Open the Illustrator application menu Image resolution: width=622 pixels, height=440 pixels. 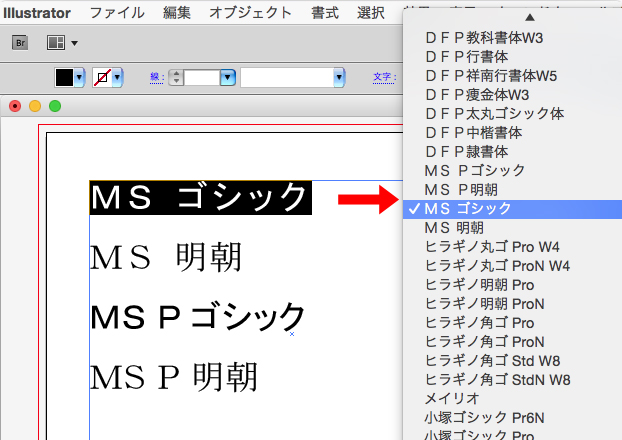click(37, 13)
